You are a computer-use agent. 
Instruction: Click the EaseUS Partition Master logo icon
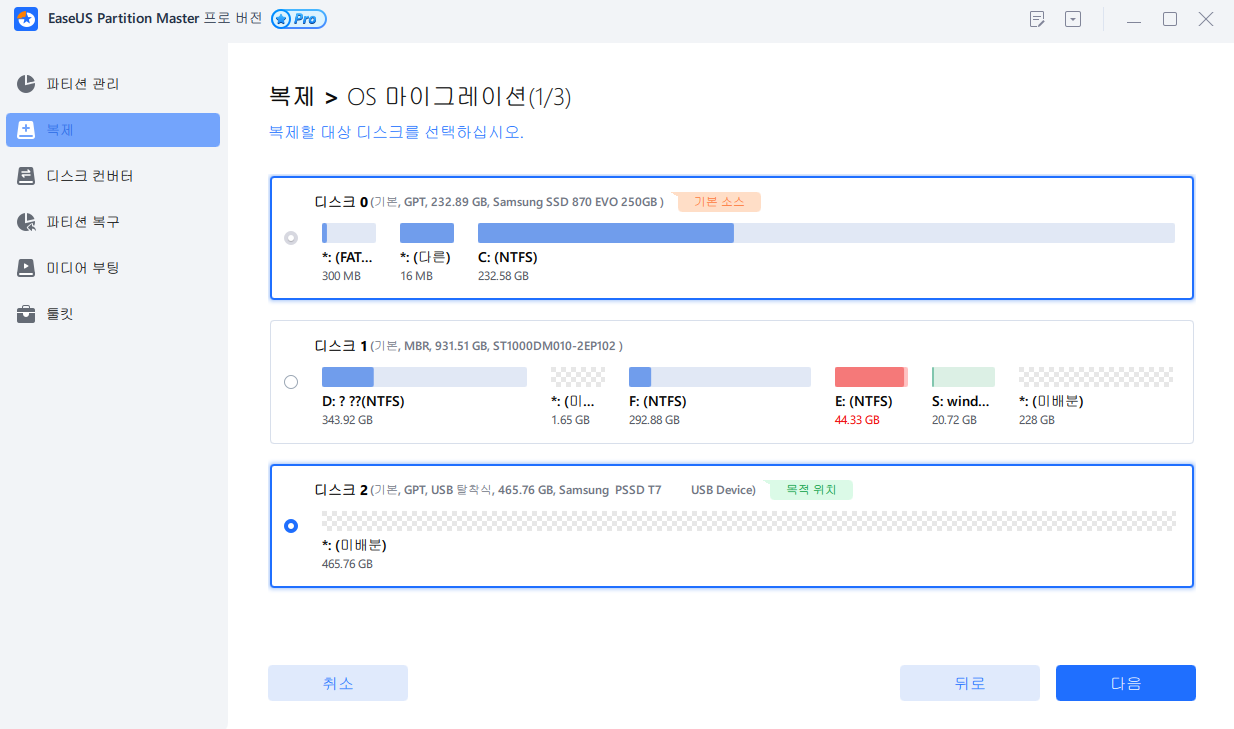26,19
